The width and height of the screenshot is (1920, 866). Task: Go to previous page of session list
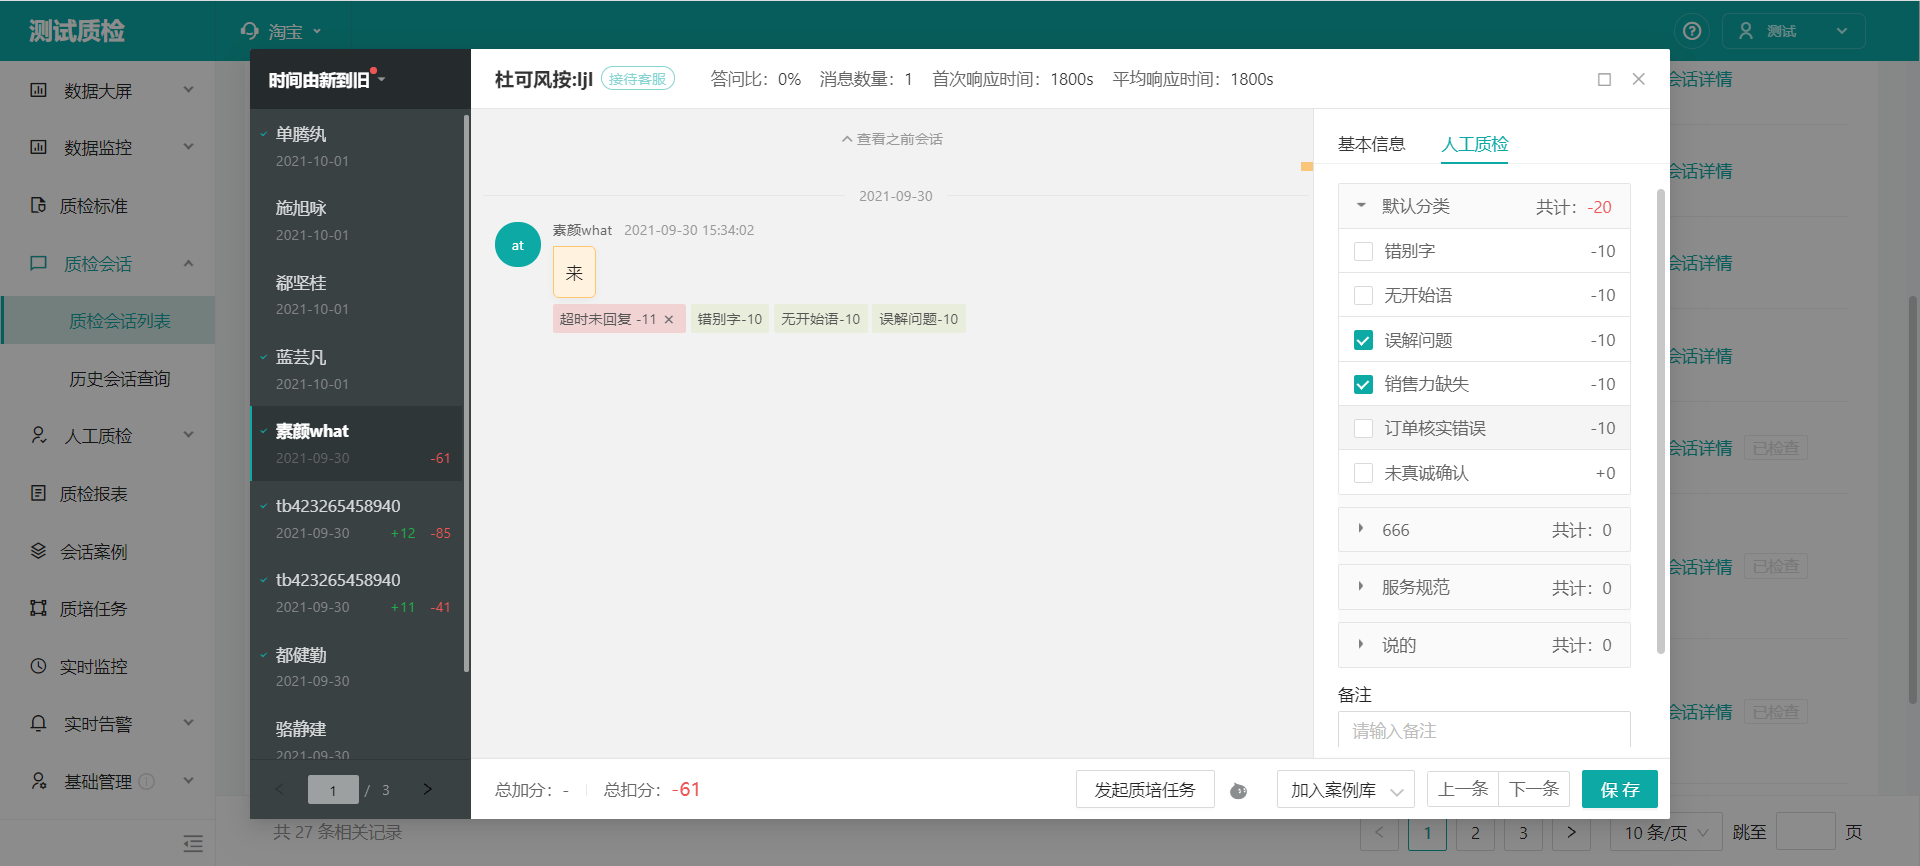pyautogui.click(x=279, y=789)
